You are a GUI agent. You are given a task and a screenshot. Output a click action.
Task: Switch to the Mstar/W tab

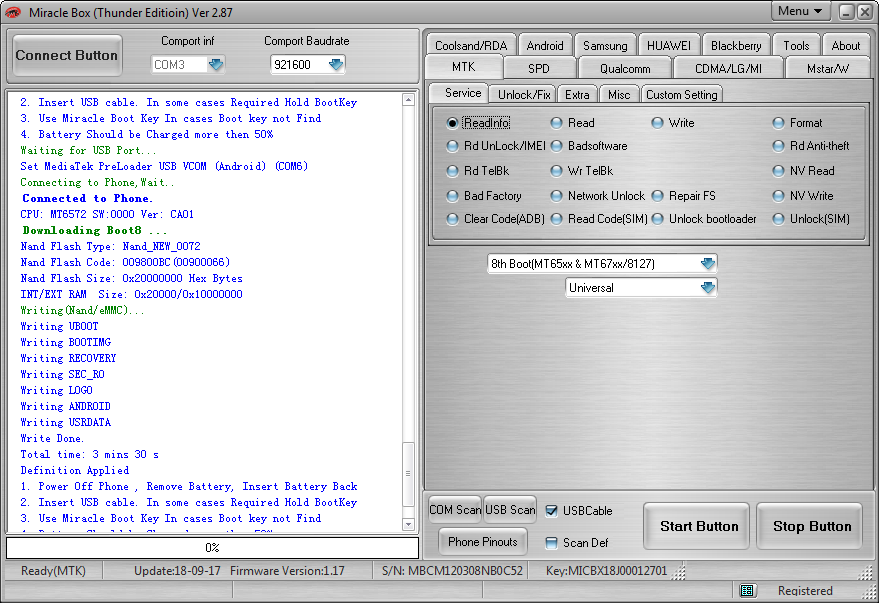pyautogui.click(x=828, y=68)
